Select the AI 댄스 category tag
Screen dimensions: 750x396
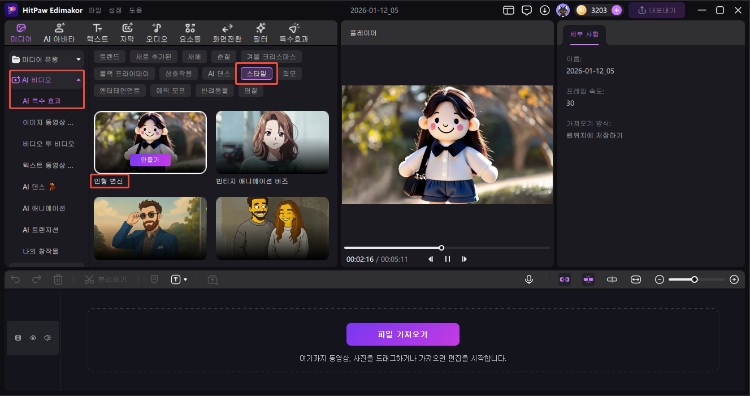click(x=219, y=73)
